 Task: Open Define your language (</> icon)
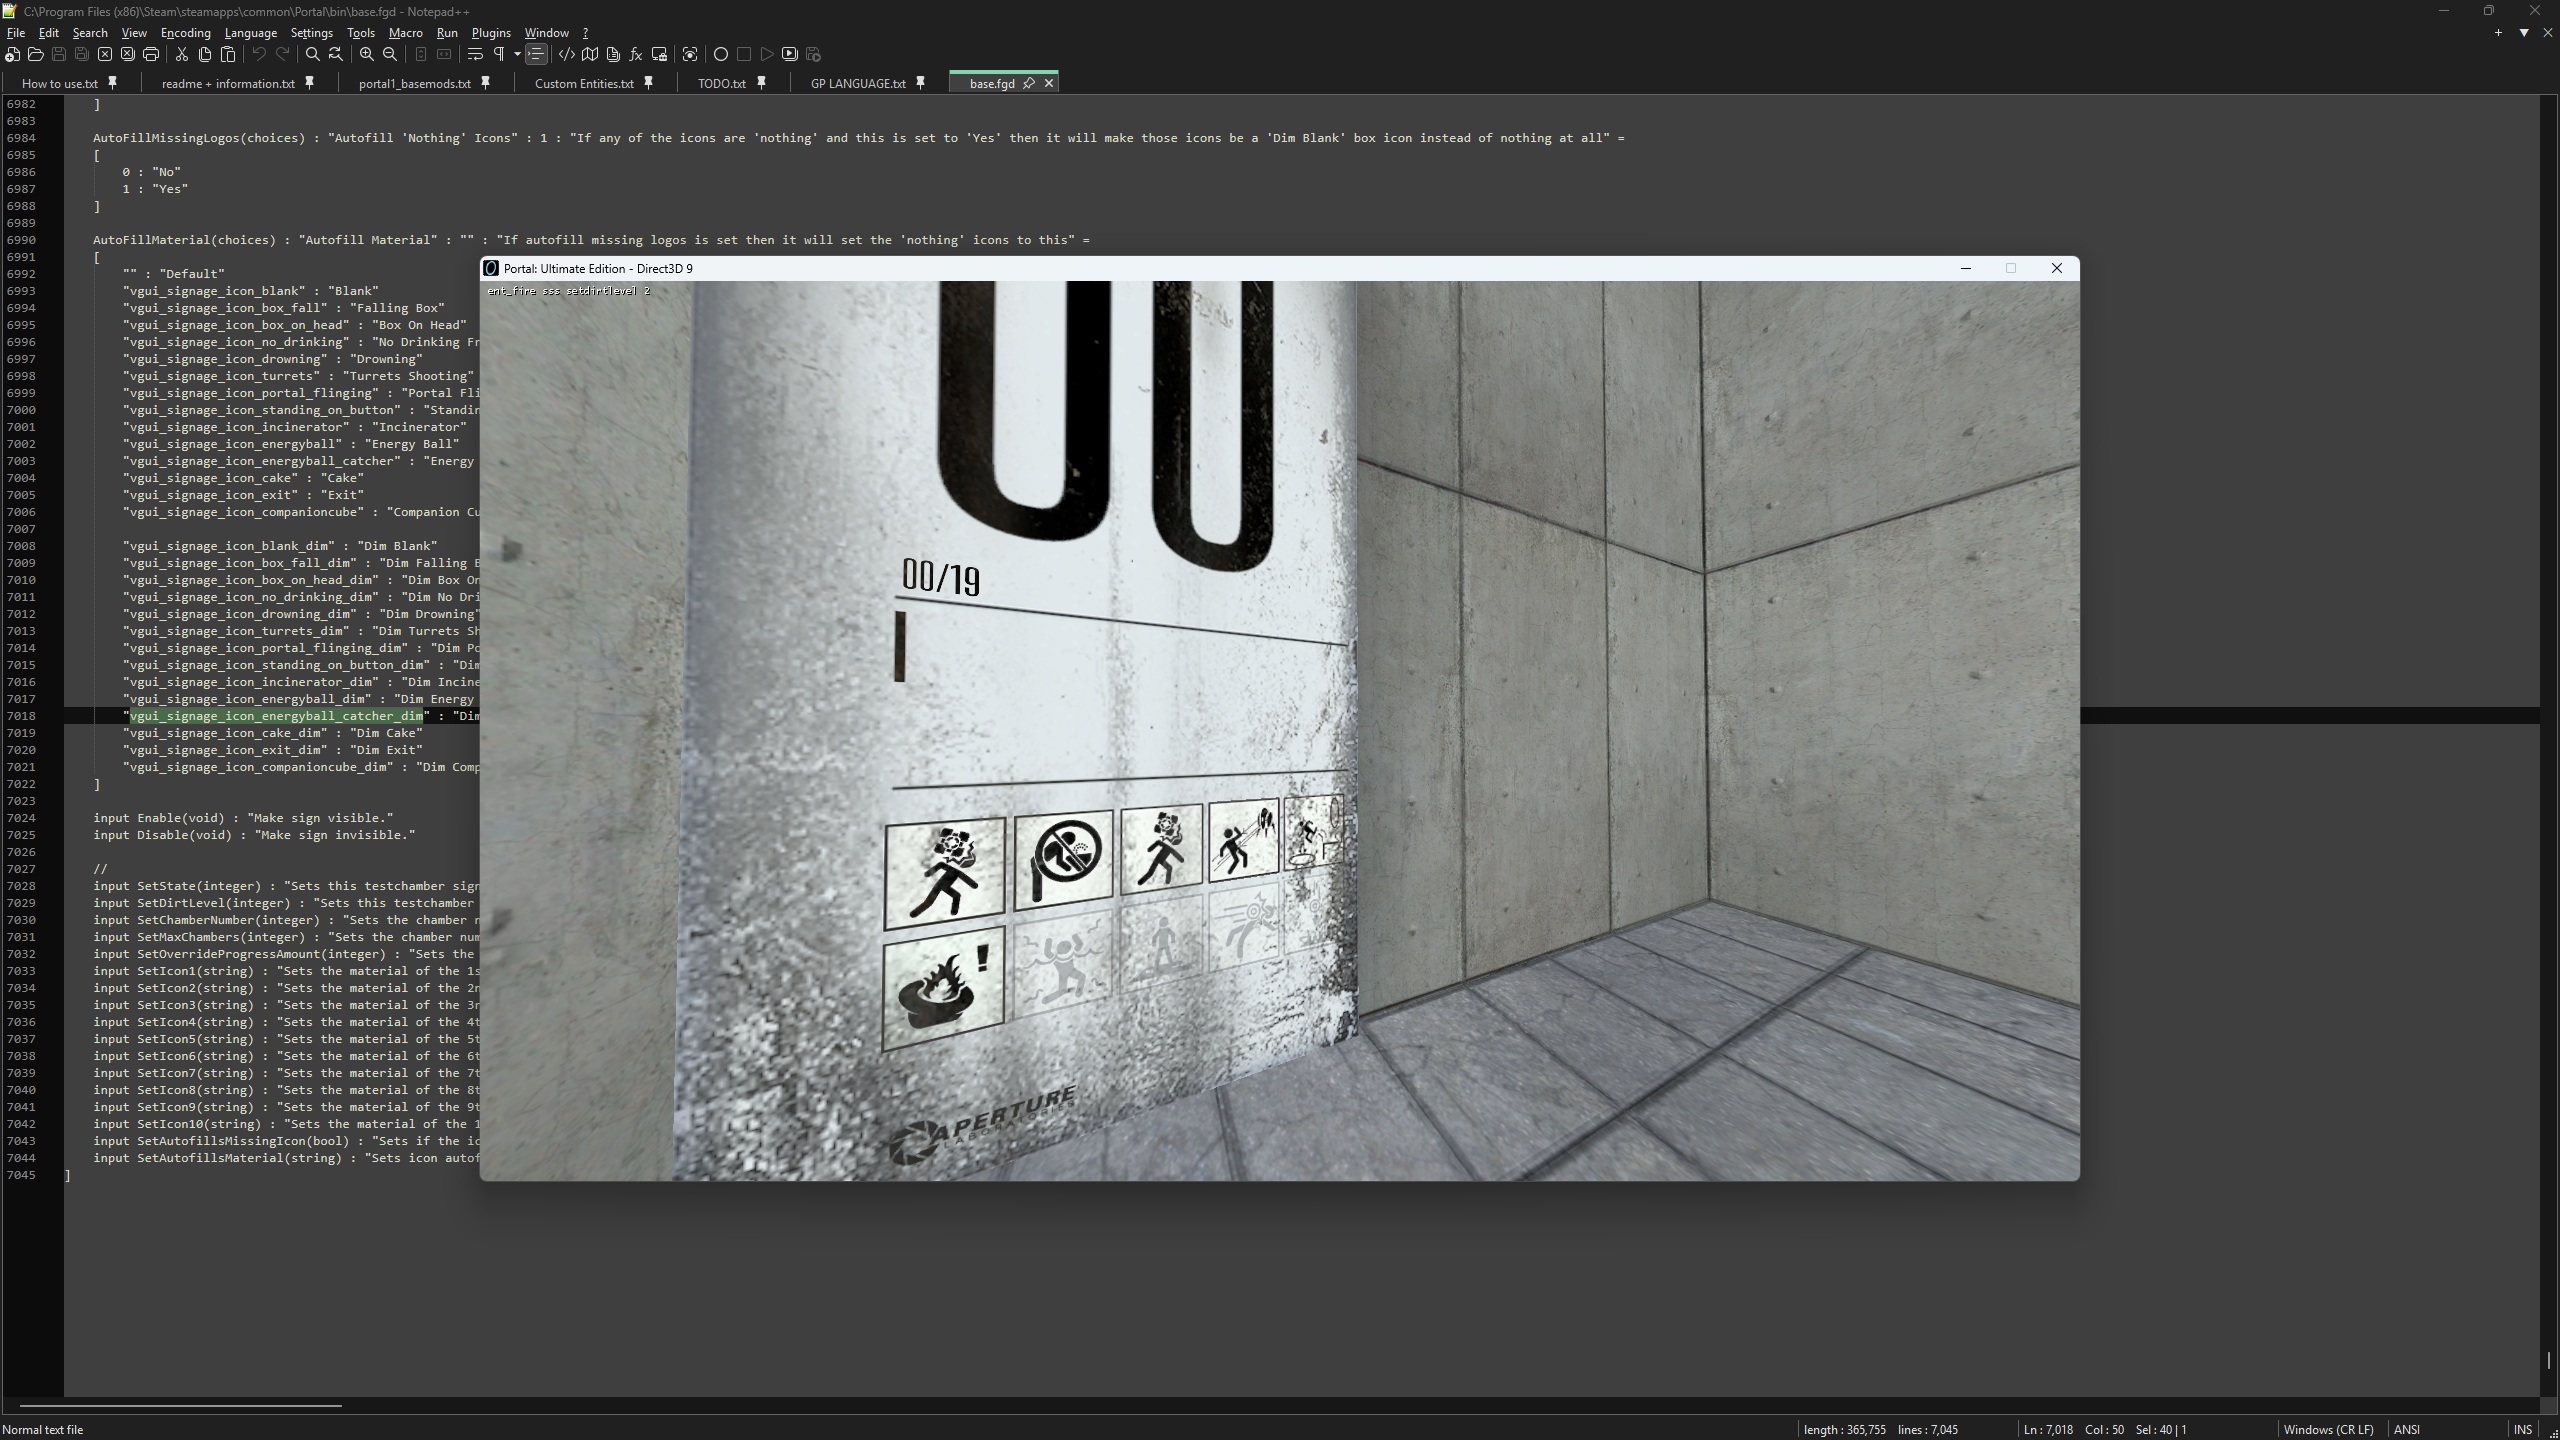click(567, 54)
